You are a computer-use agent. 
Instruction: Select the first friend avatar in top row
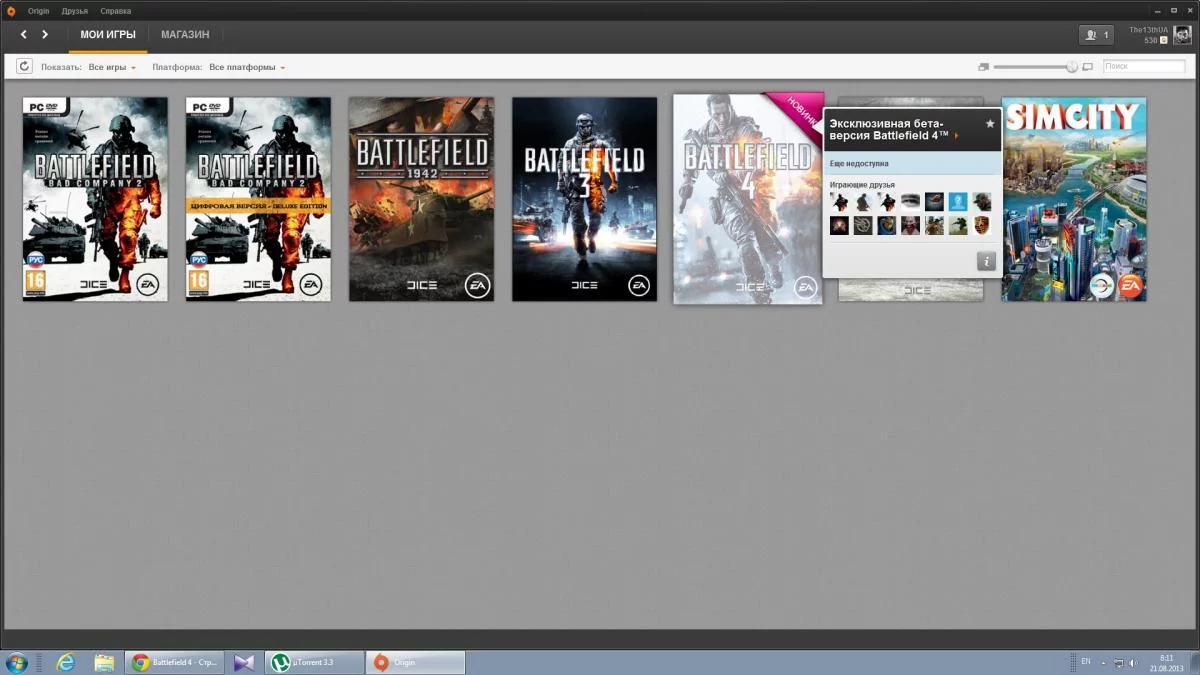pos(839,202)
